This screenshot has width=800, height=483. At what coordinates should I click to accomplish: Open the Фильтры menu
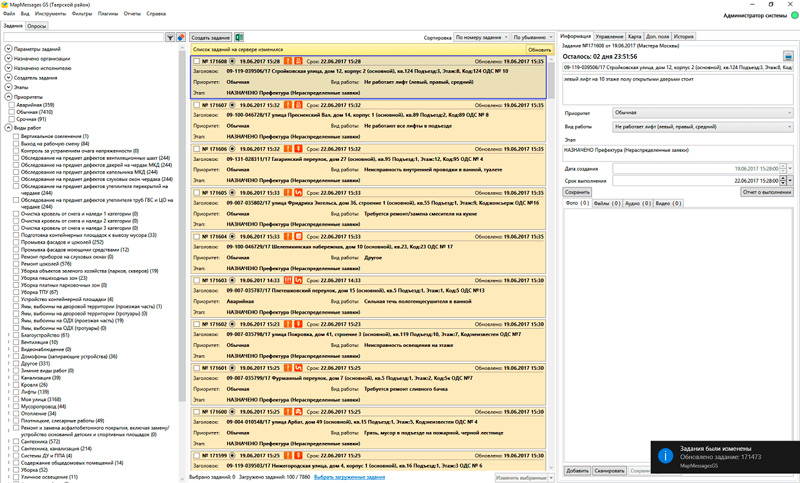click(82, 14)
